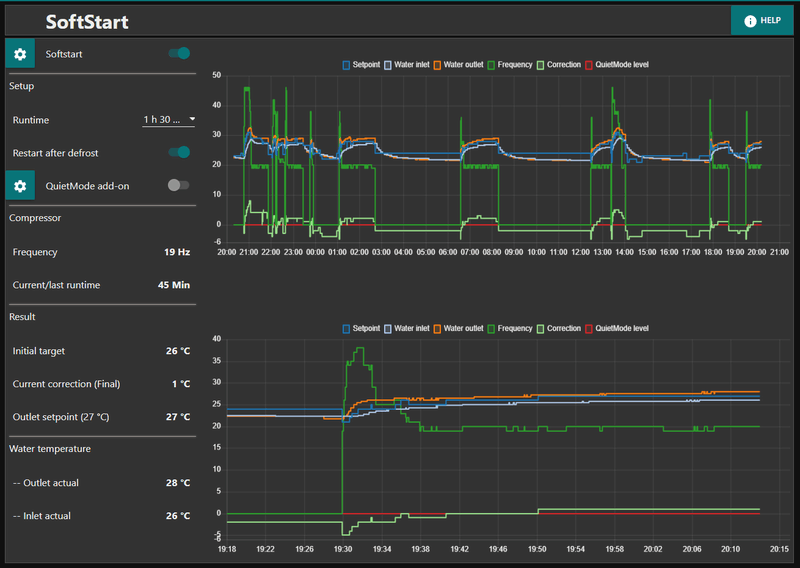Click the Outlet setpoint (27 °C) label
This screenshot has width=800, height=568.
pyautogui.click(x=61, y=417)
